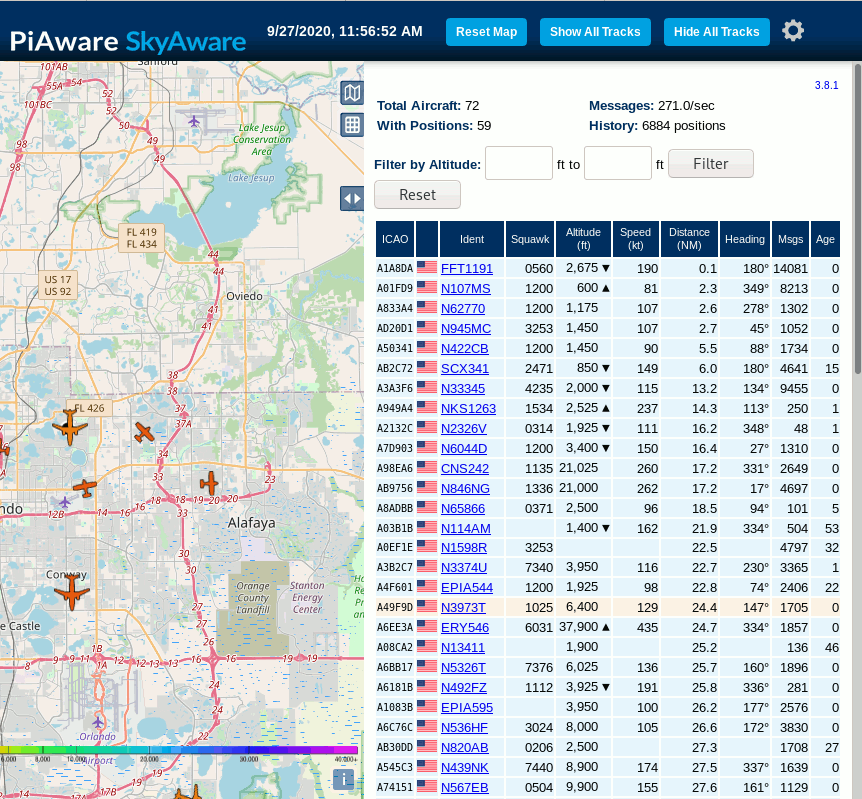Click the Reset Map button
The width and height of the screenshot is (862, 799).
pyautogui.click(x=487, y=32)
